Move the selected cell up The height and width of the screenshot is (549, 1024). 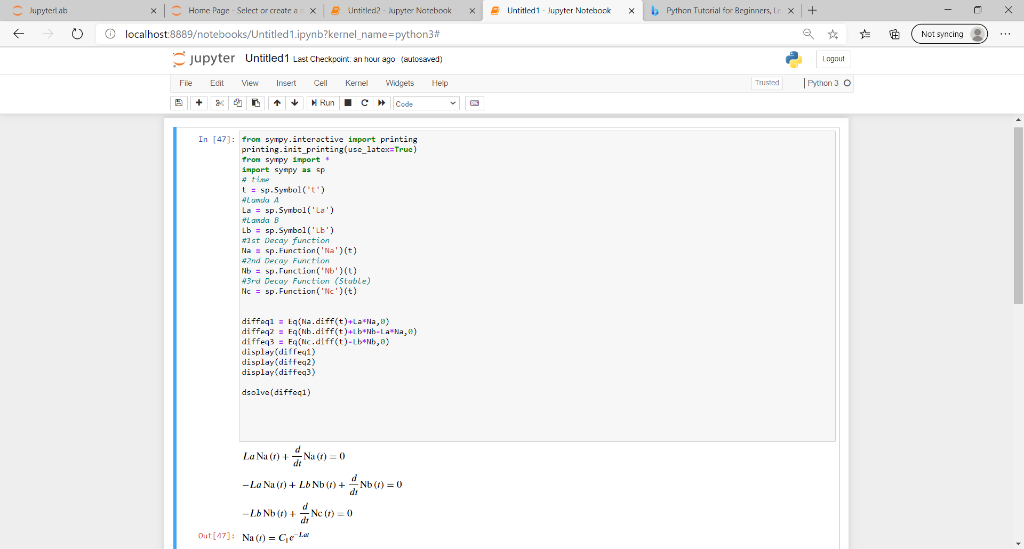click(277, 103)
